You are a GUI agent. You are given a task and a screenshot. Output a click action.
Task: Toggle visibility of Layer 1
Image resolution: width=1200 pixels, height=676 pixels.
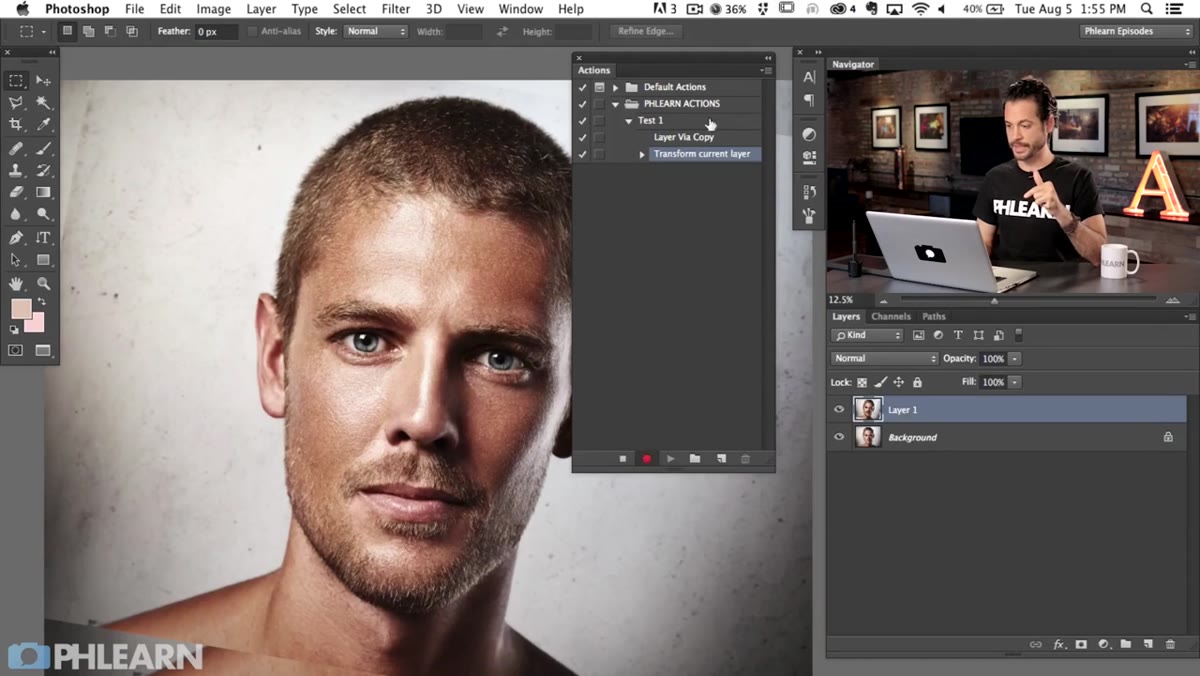(839, 409)
